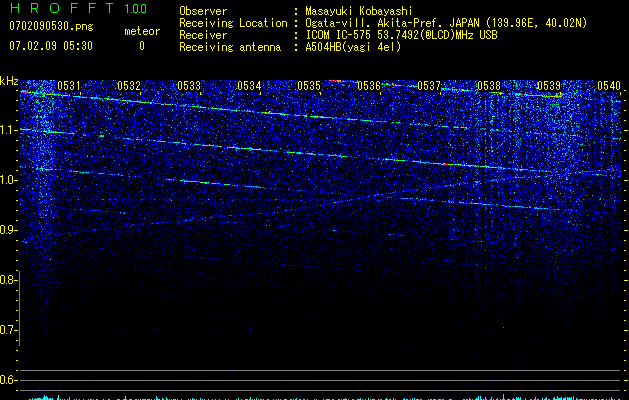Click the A504HB(yagi 4el) antenna text
Screen dimensions: 629x400
353,47
